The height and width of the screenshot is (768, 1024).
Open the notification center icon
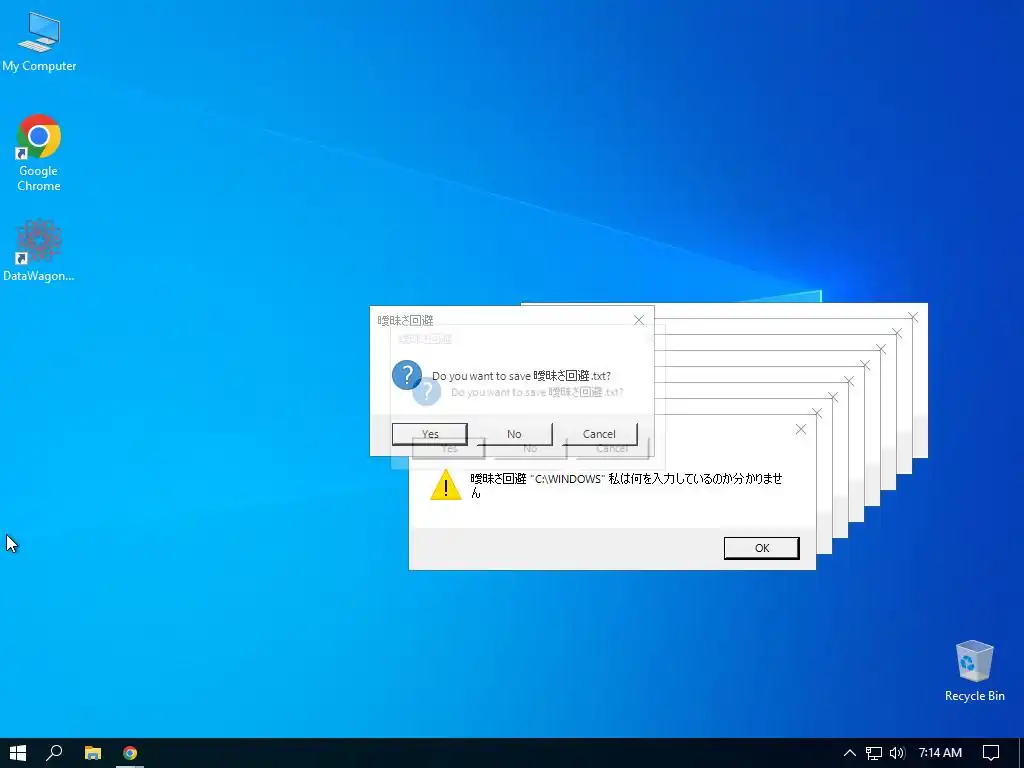(991, 753)
